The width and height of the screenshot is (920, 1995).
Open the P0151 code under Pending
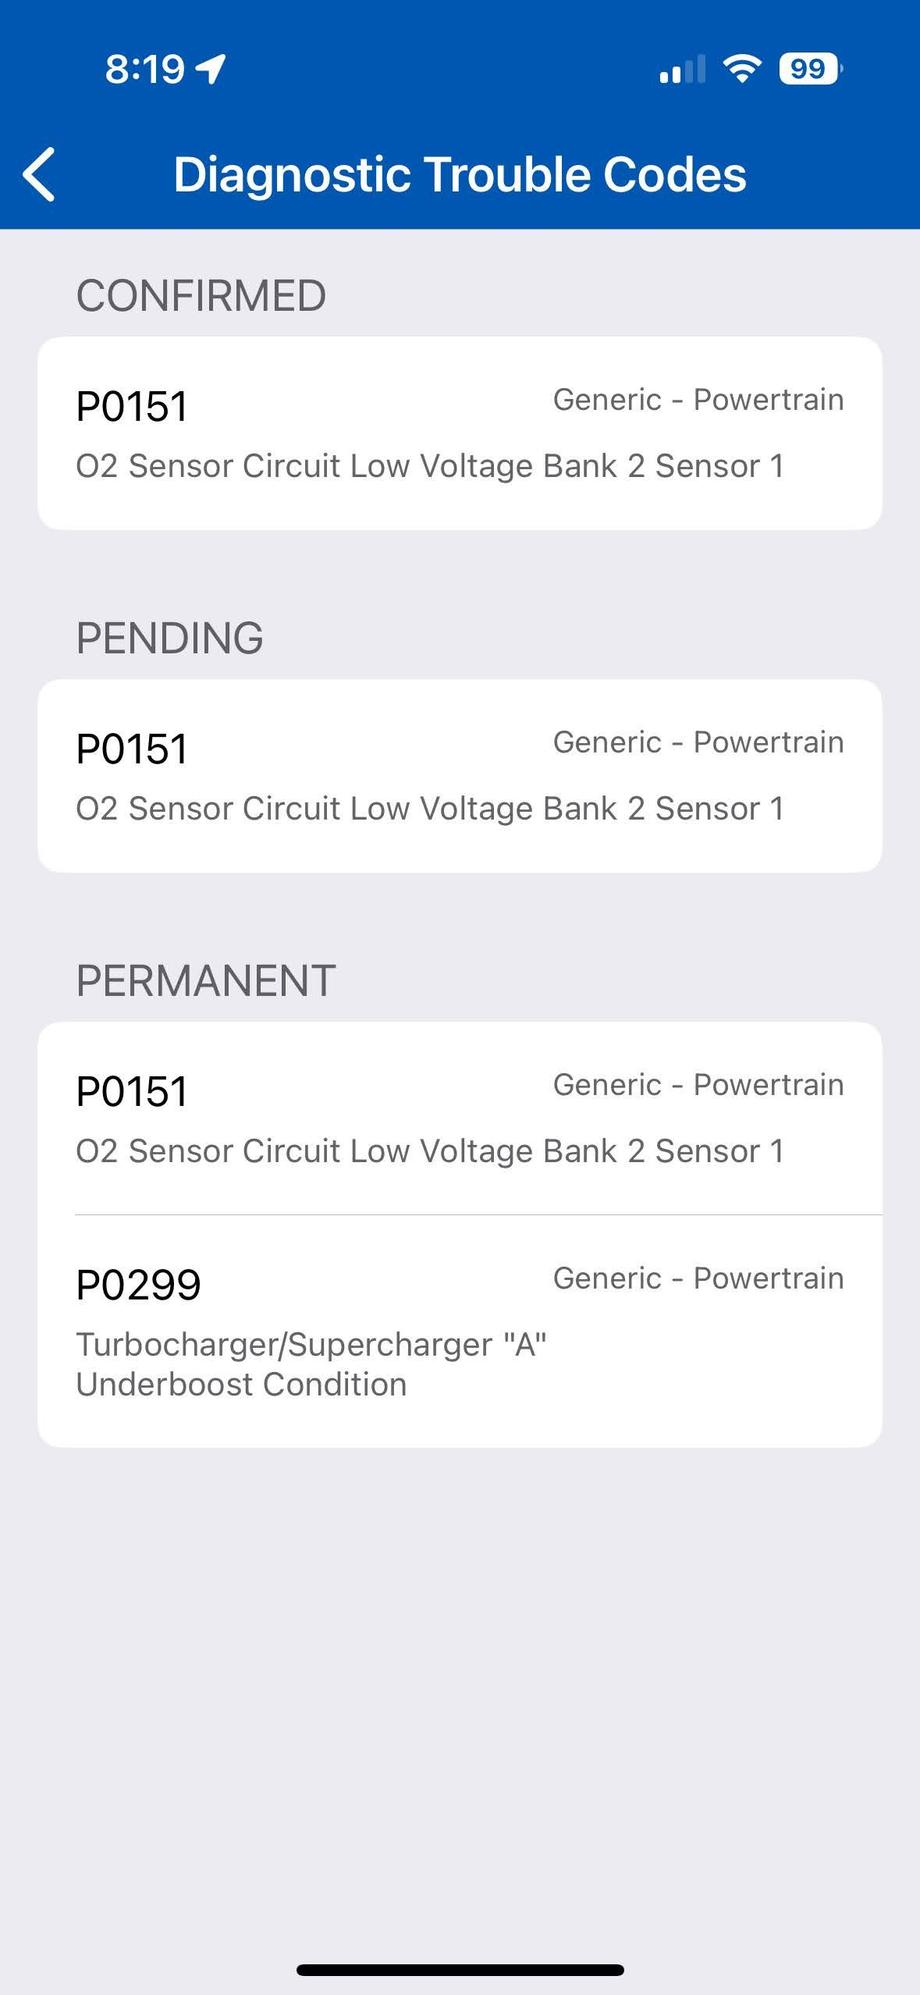pos(132,750)
